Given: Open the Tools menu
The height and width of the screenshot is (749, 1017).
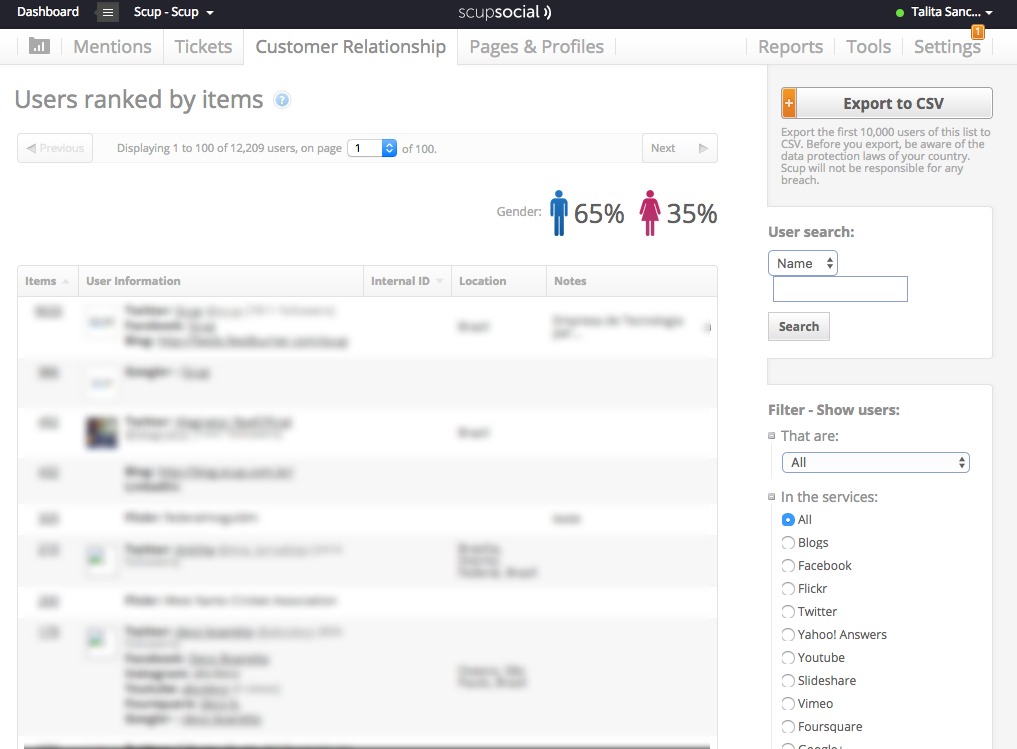Looking at the screenshot, I should click(x=868, y=47).
